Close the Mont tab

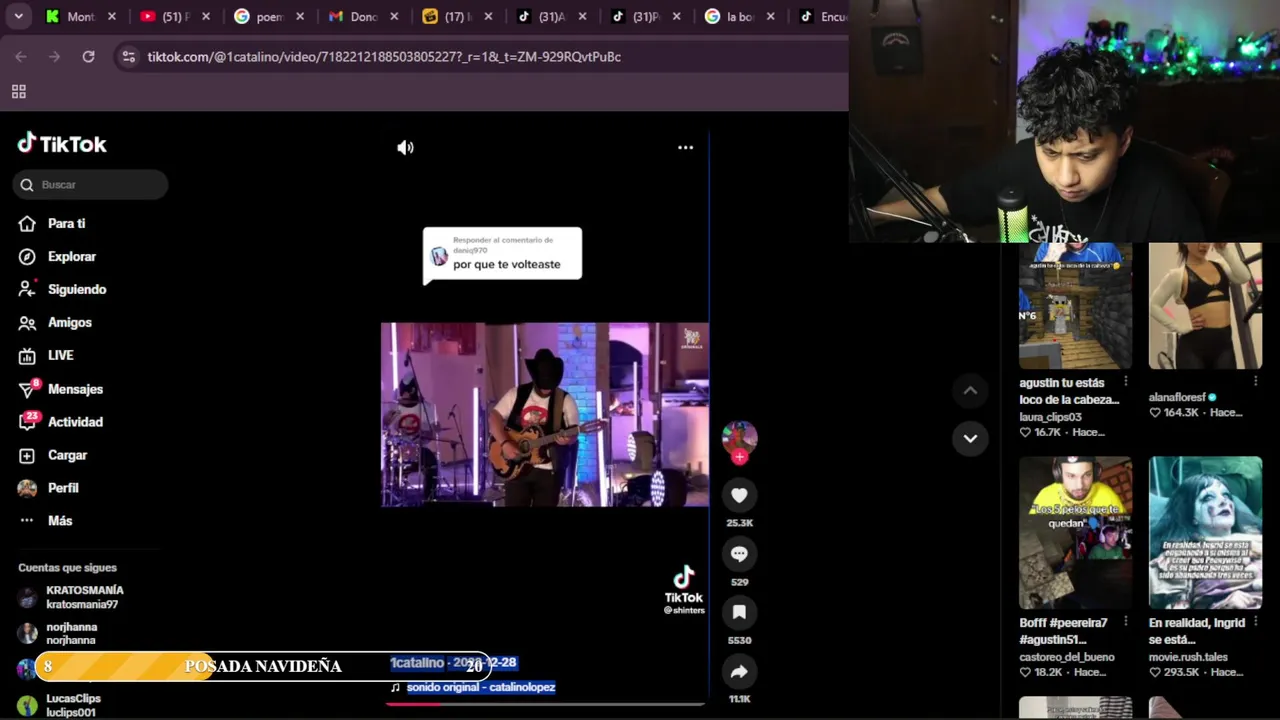click(111, 17)
